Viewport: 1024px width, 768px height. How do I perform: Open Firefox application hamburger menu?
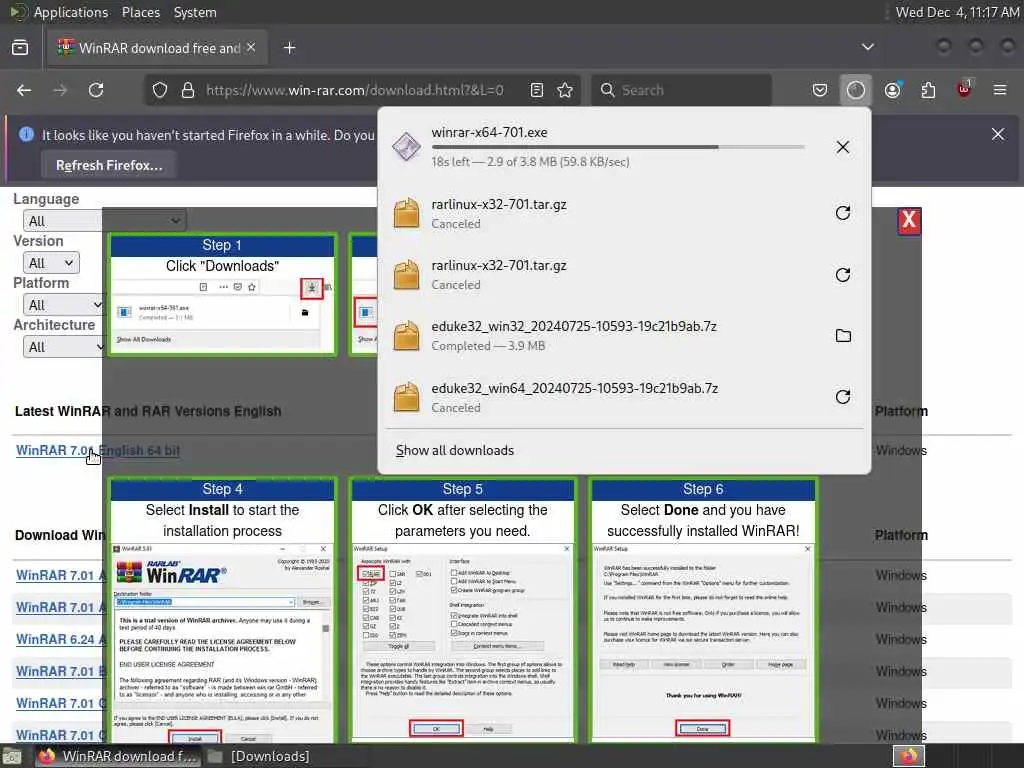tap(1000, 90)
